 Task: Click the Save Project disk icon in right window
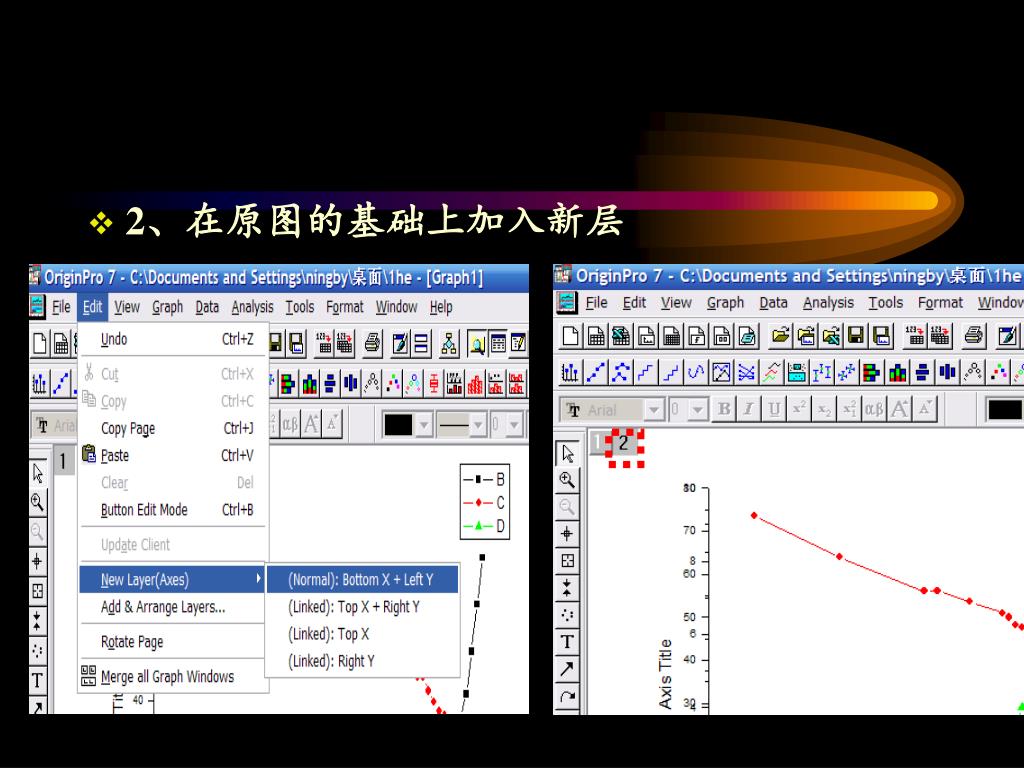coord(856,336)
